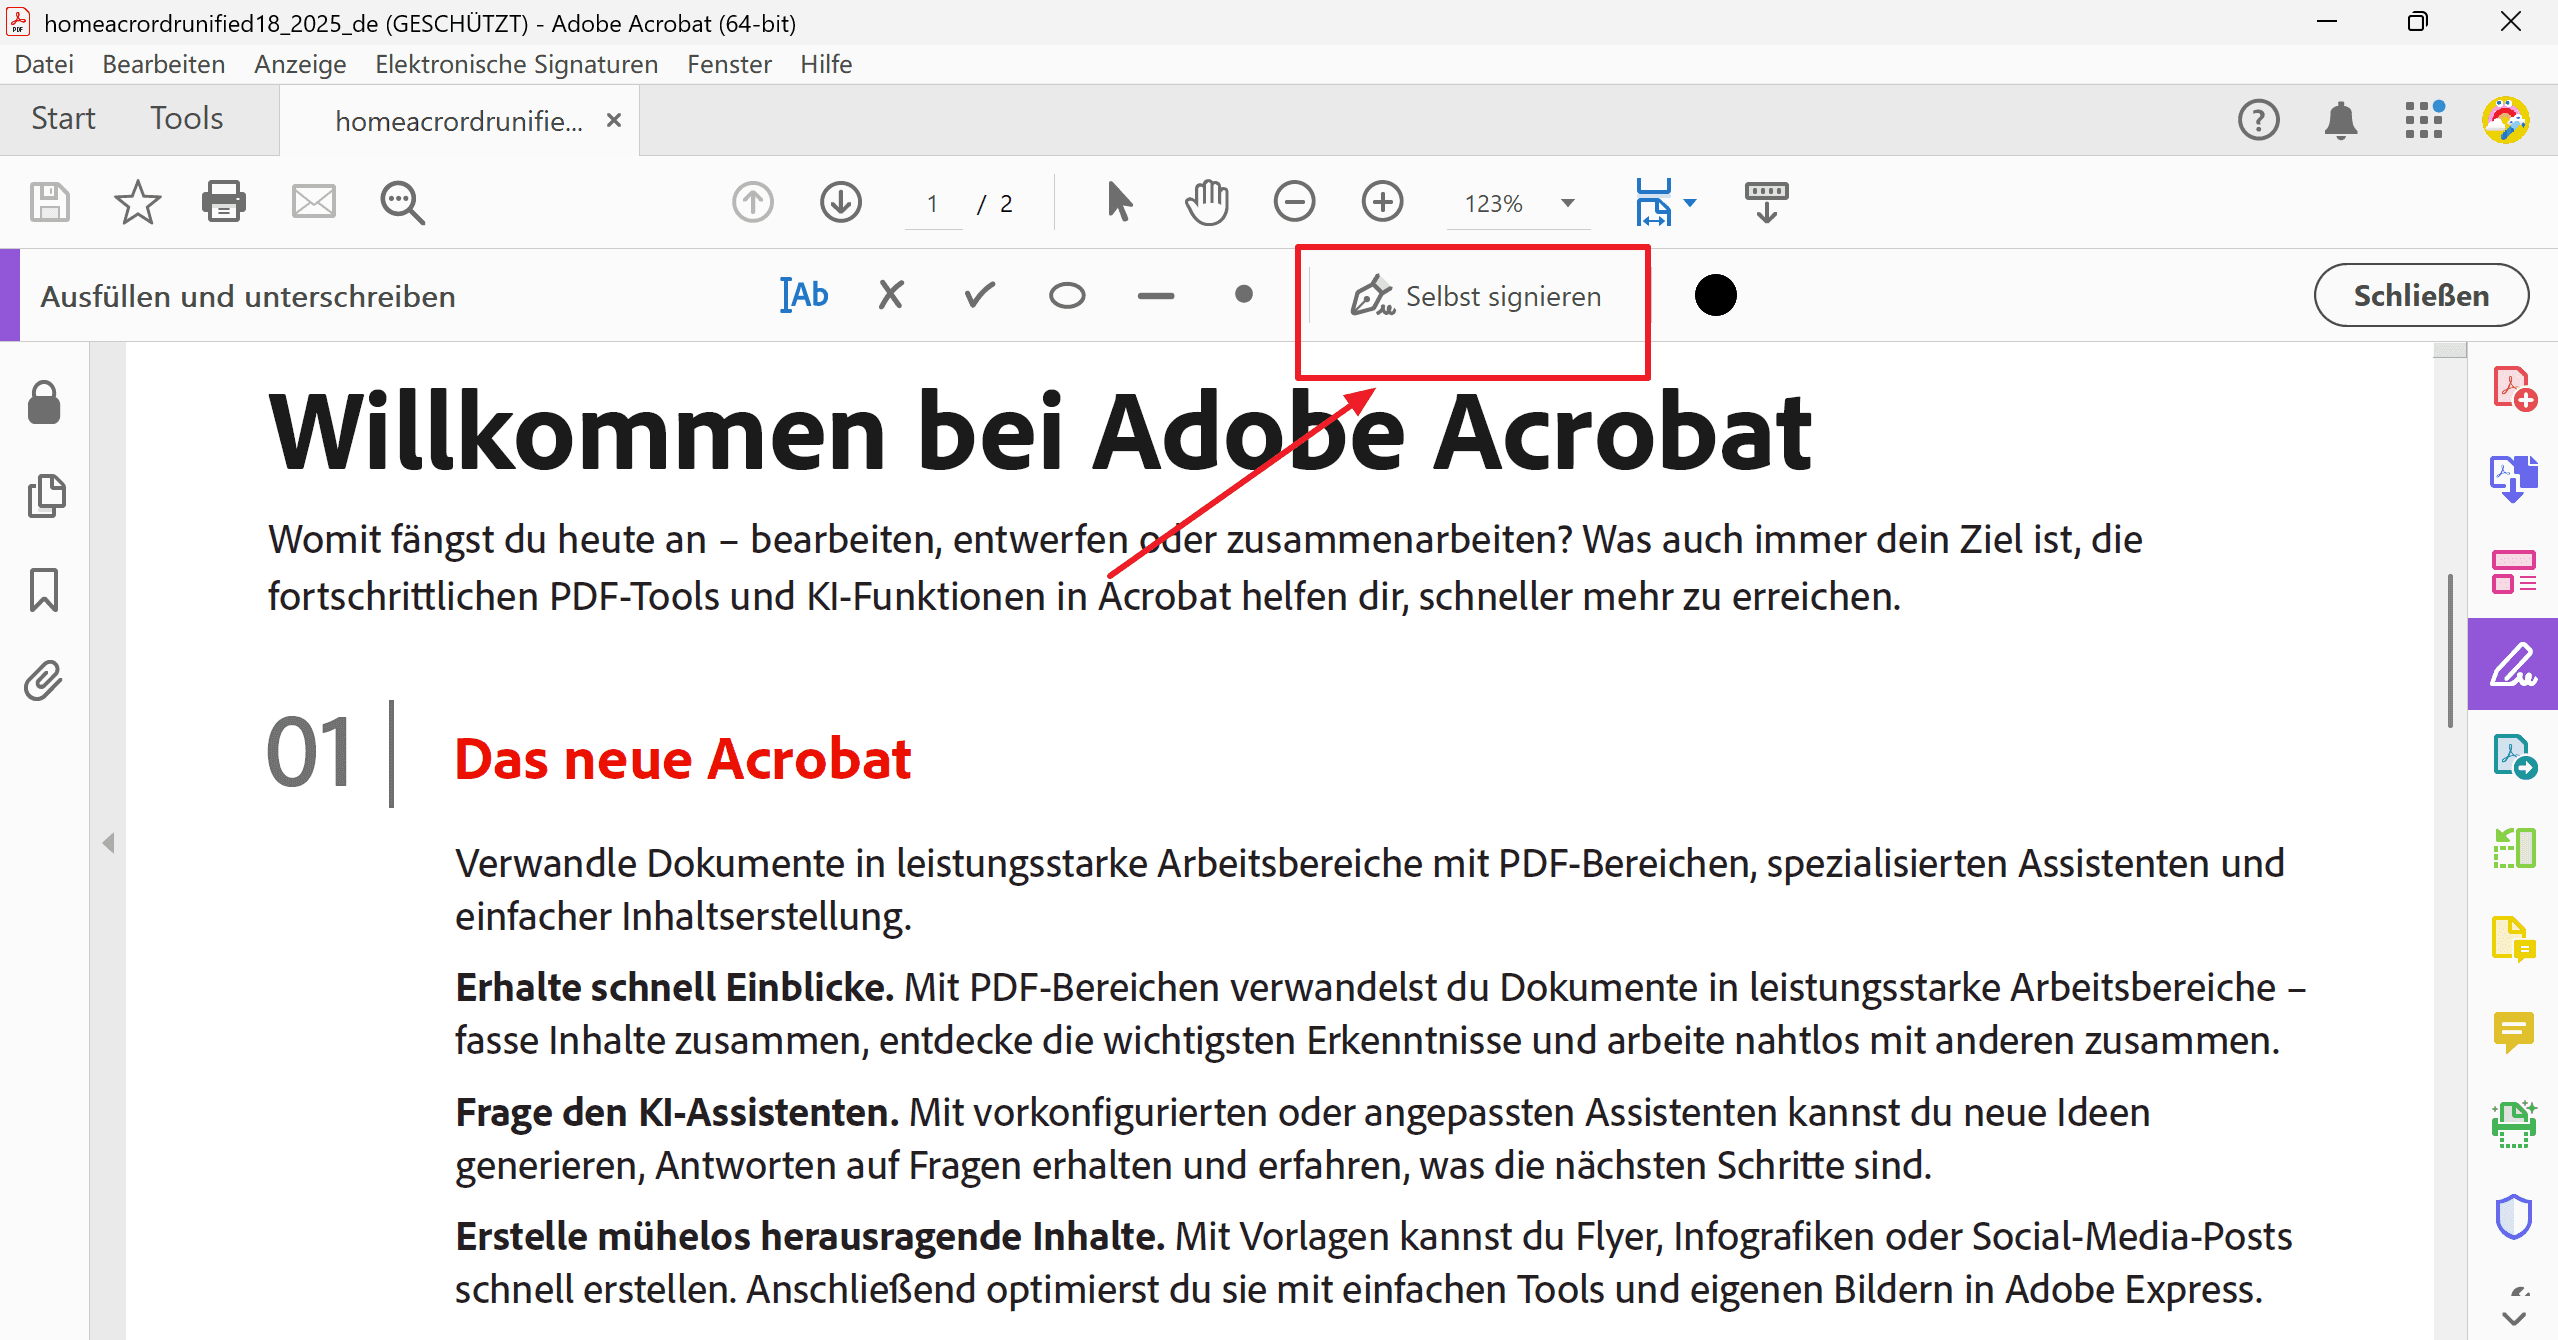
Task: Expand fit page options dropdown arrow
Action: click(x=1690, y=203)
